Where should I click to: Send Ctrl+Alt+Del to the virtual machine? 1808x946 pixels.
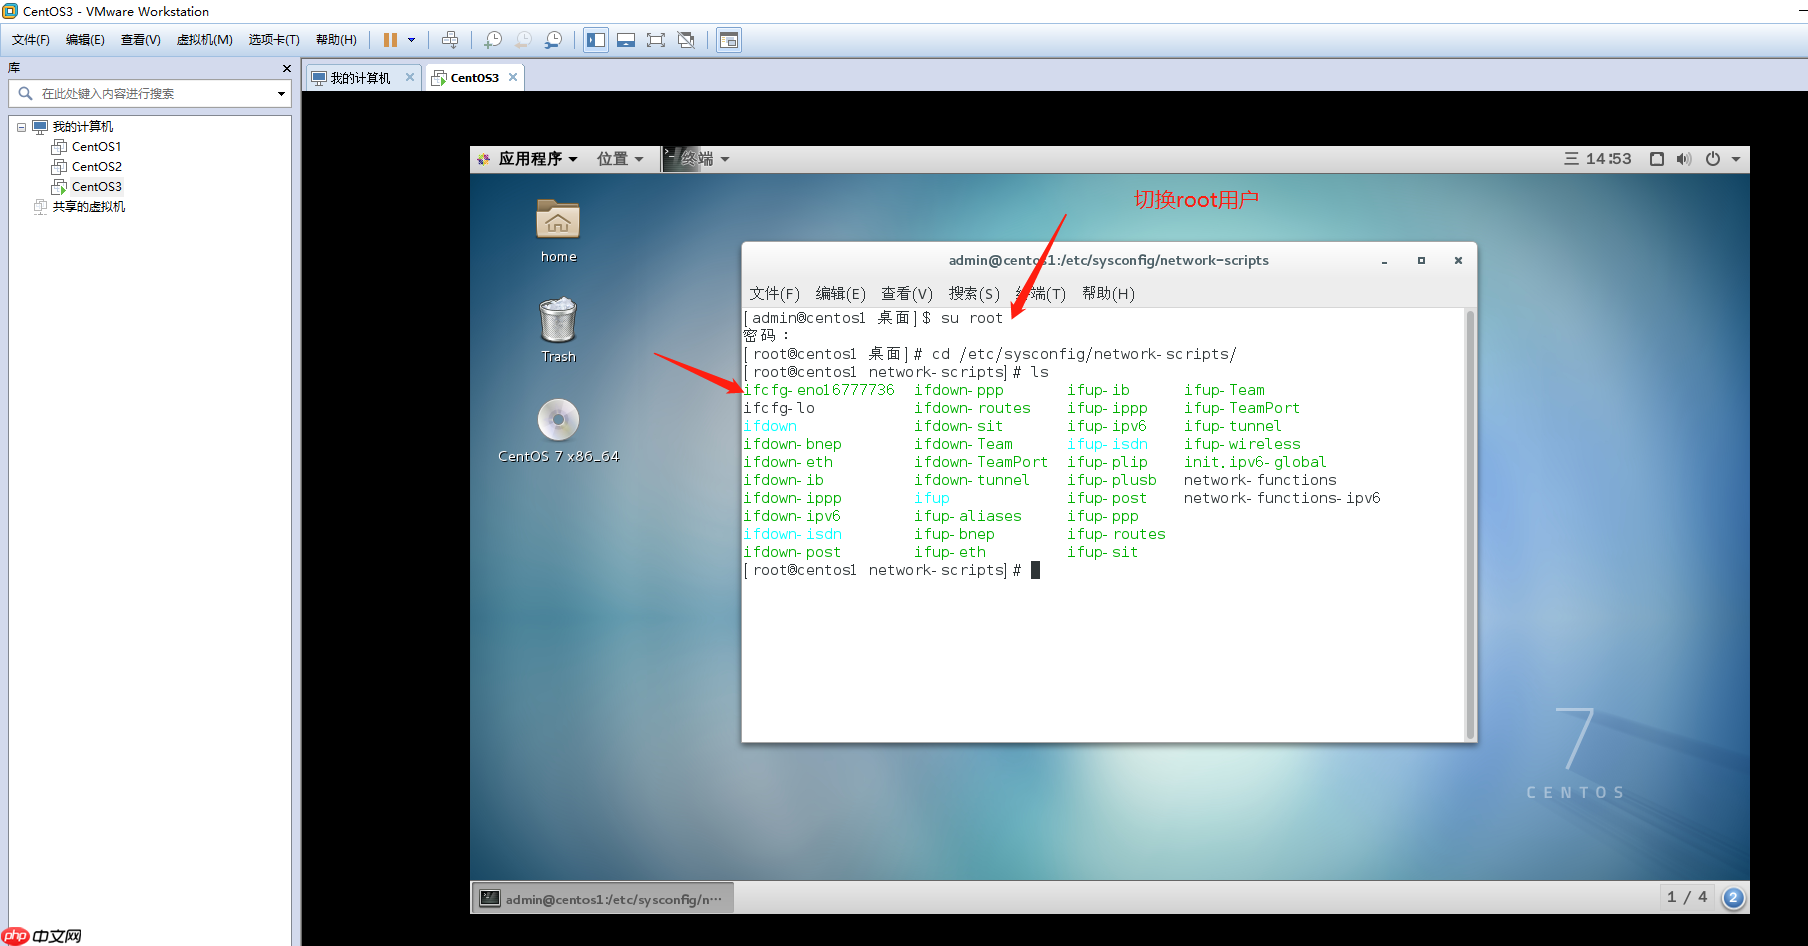point(450,40)
